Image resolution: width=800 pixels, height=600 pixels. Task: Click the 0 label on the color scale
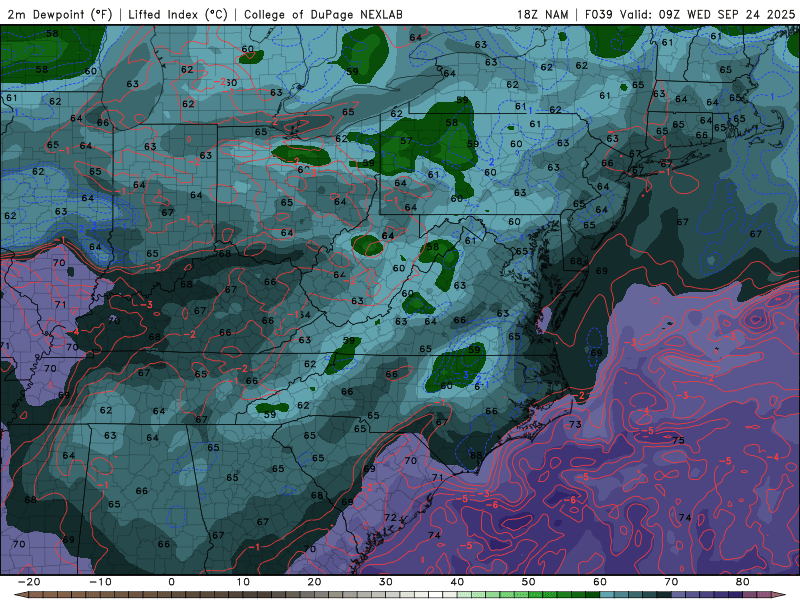coord(171,582)
